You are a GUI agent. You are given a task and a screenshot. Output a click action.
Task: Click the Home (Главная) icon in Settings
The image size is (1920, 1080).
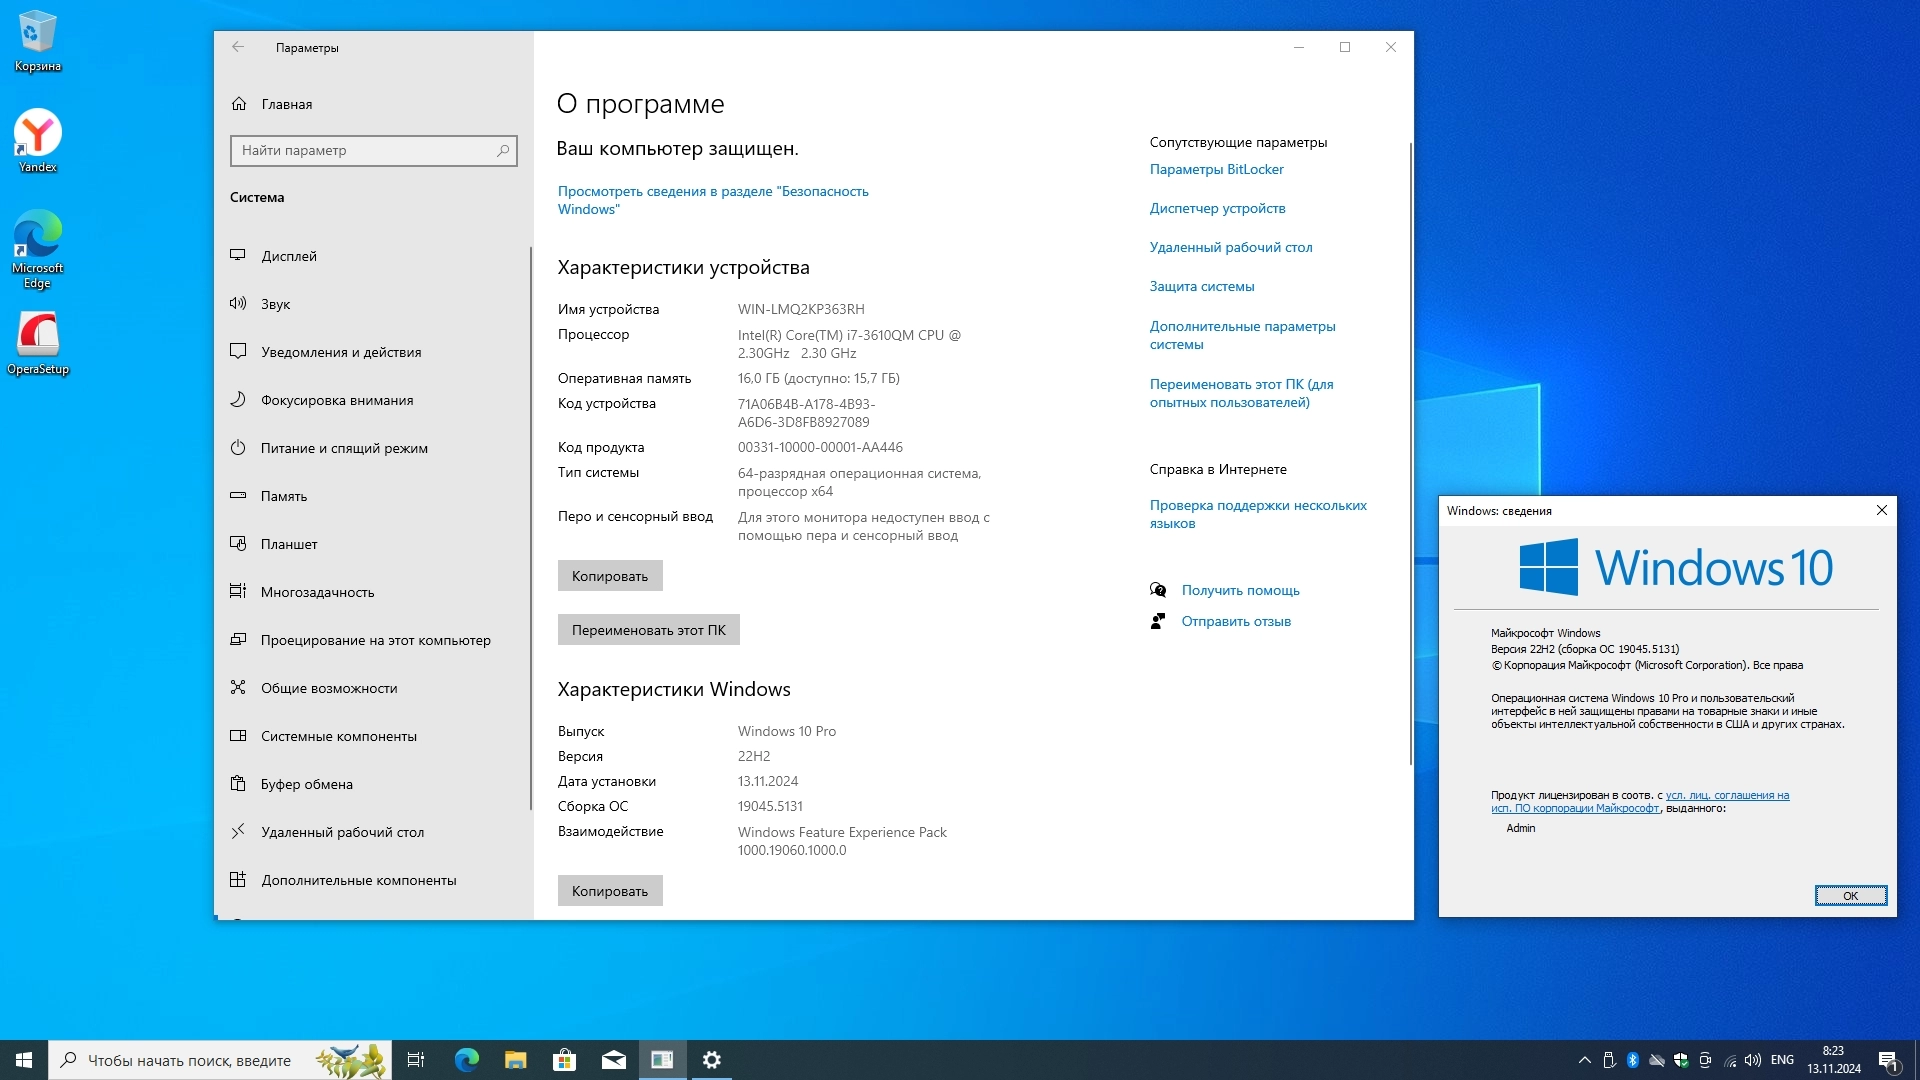pos(239,104)
